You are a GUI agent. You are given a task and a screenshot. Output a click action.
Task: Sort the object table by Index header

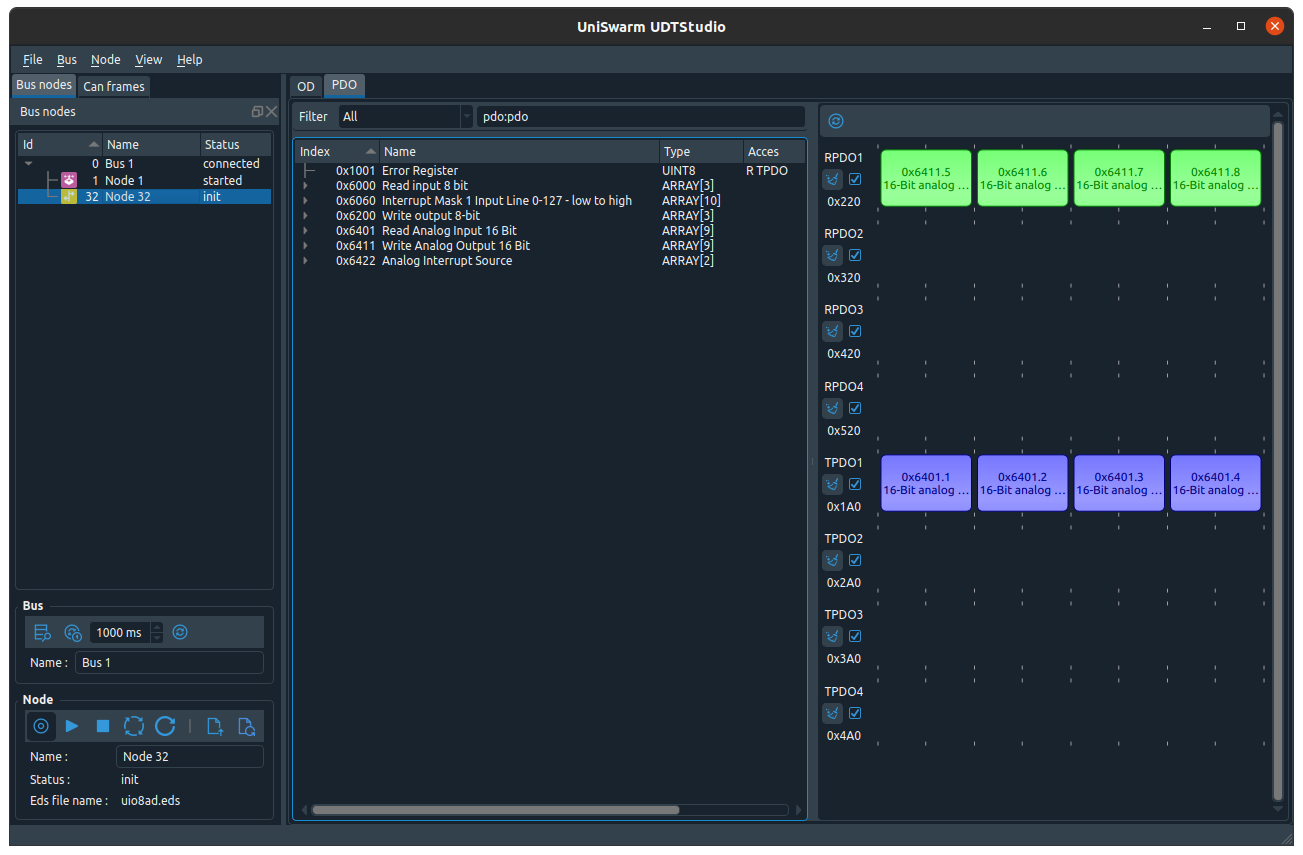(x=337, y=152)
